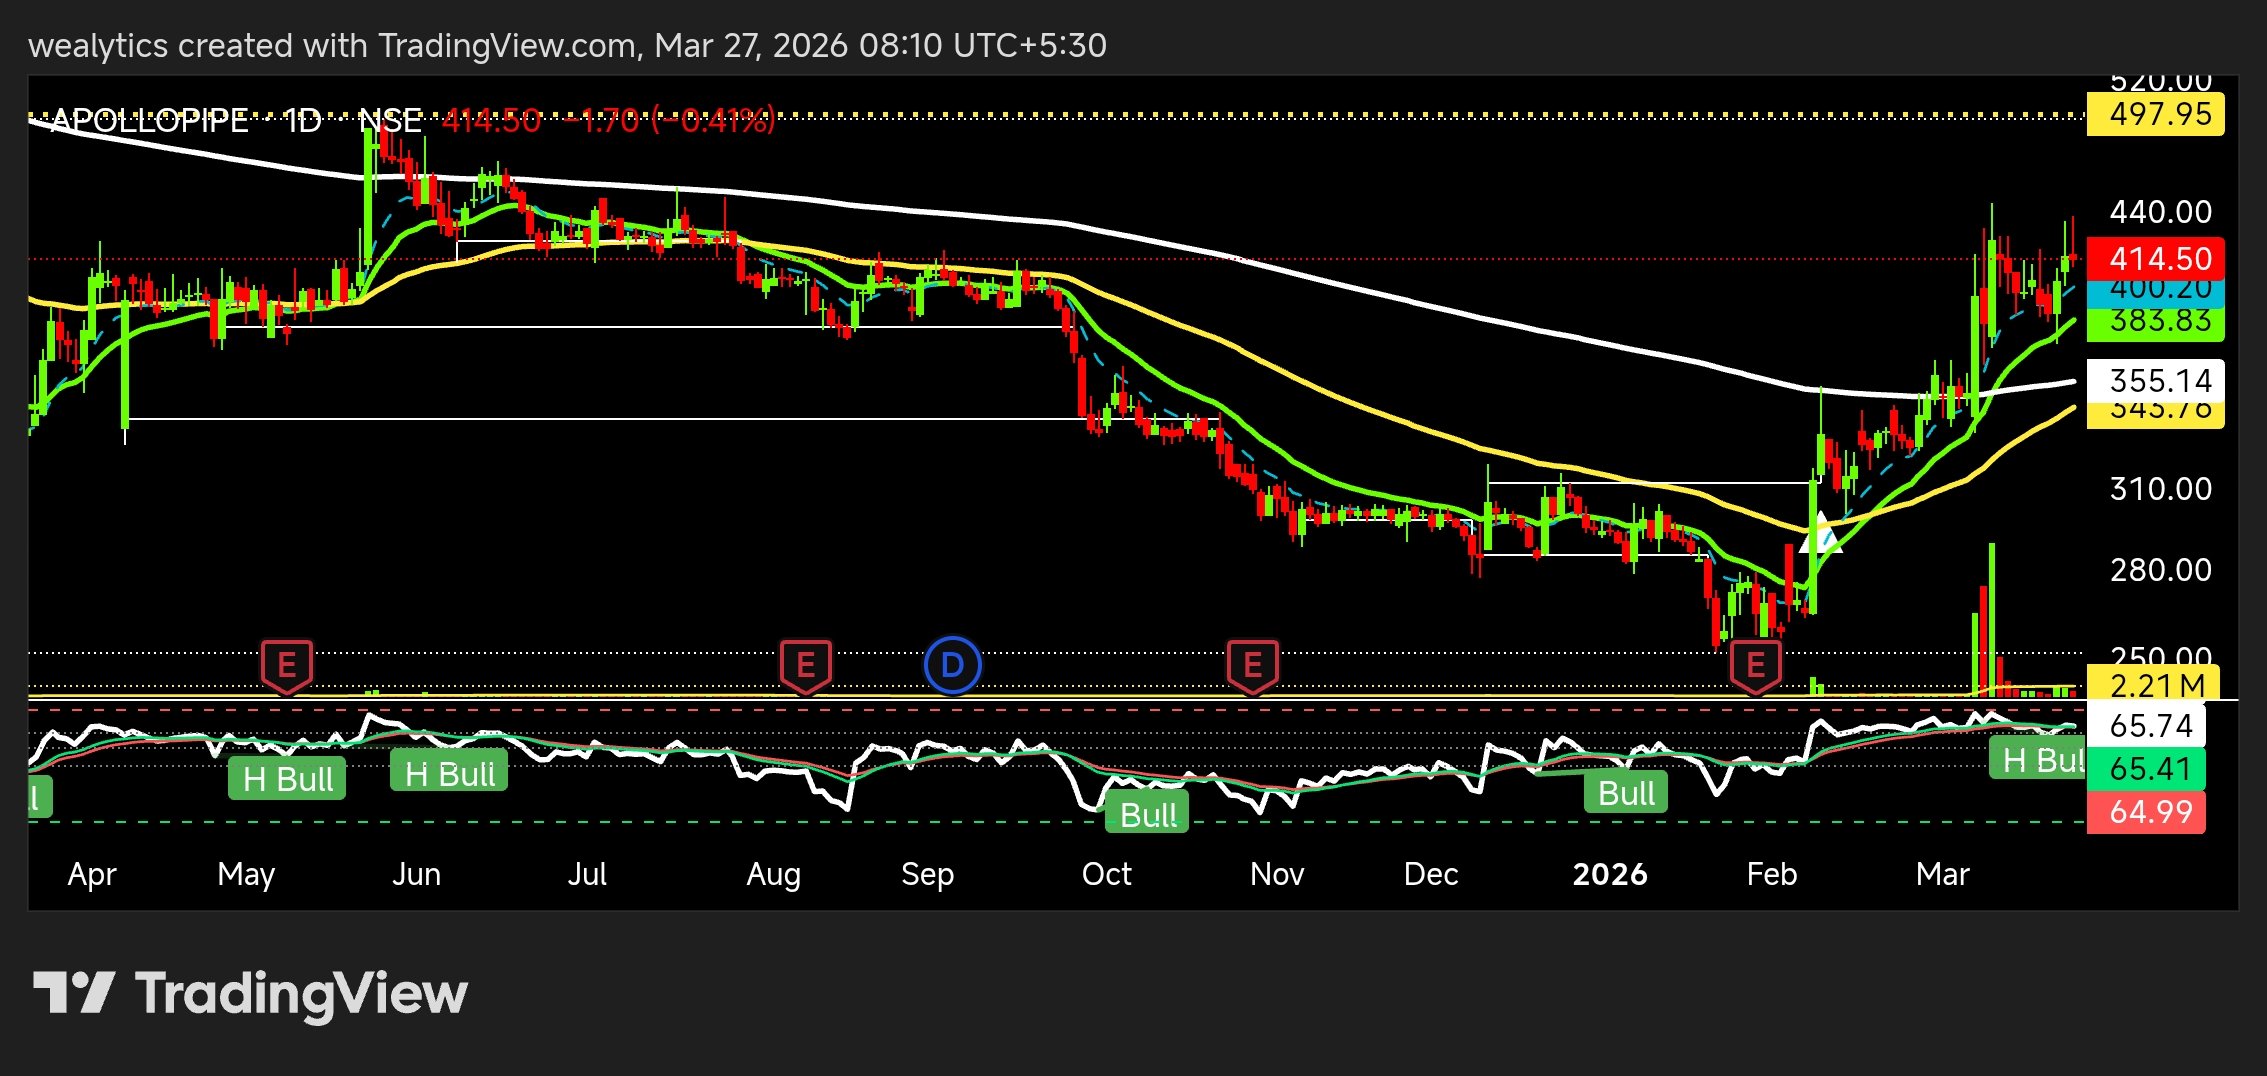
Task: Click the cut-off H Bull label near Mar
Action: 2037,760
